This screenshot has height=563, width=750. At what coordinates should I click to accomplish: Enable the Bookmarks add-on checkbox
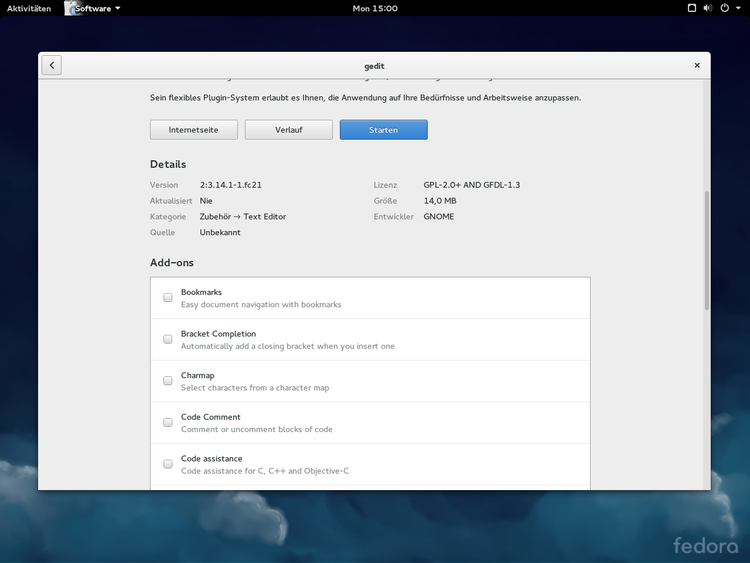click(x=168, y=298)
